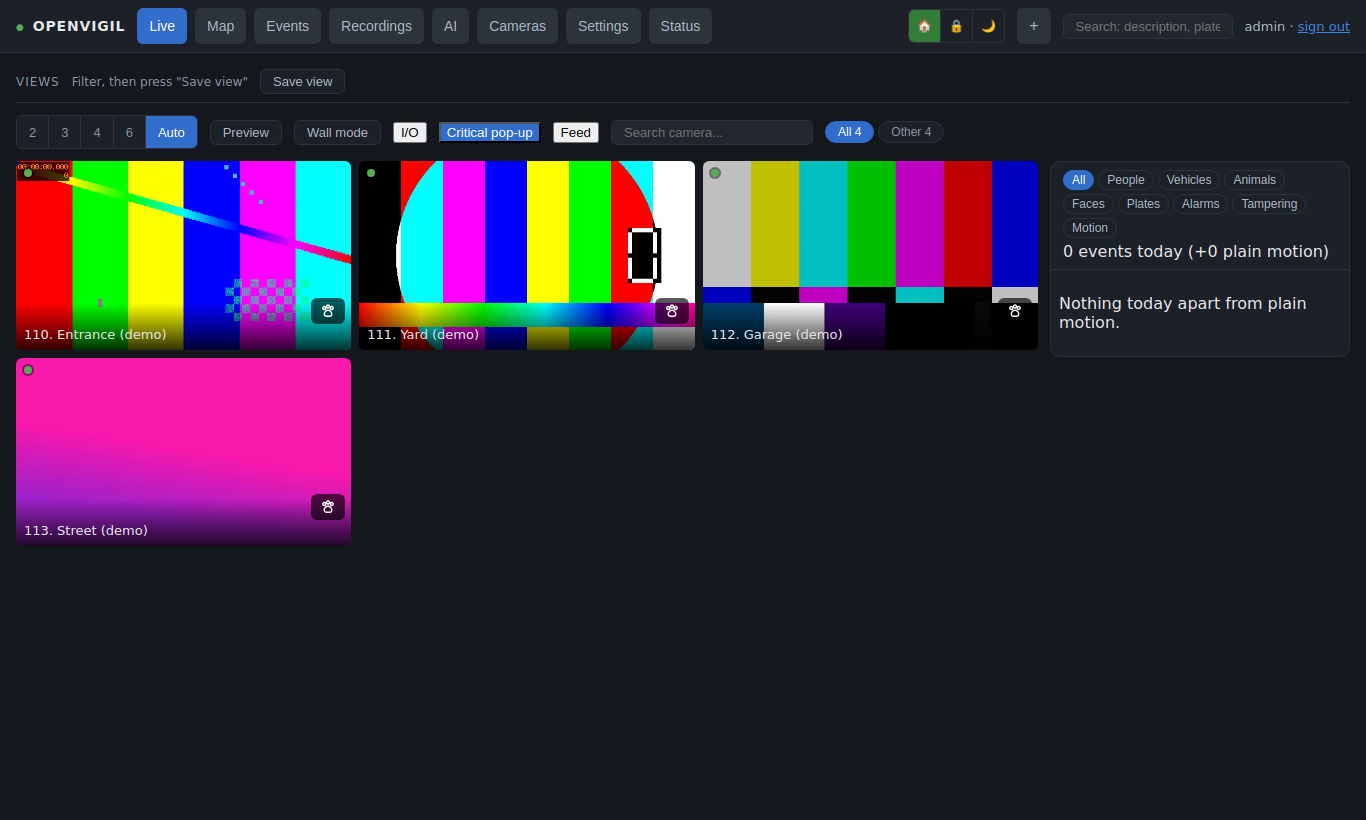Open the Status tab

point(680,26)
